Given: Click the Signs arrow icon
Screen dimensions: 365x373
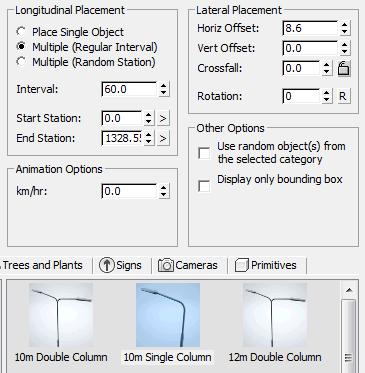Looking at the screenshot, I should (x=107, y=265).
